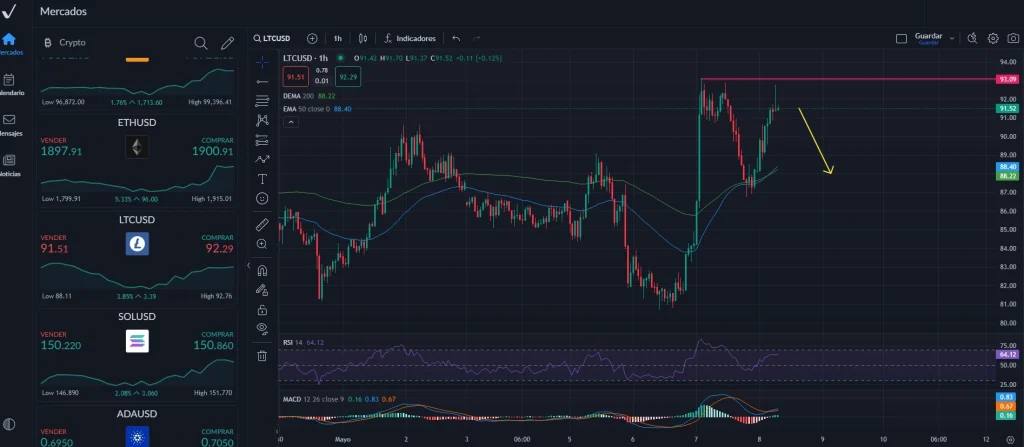Select the EMA 50 close indicator legend
Image resolution: width=1024 pixels, height=447 pixels.
317,109
